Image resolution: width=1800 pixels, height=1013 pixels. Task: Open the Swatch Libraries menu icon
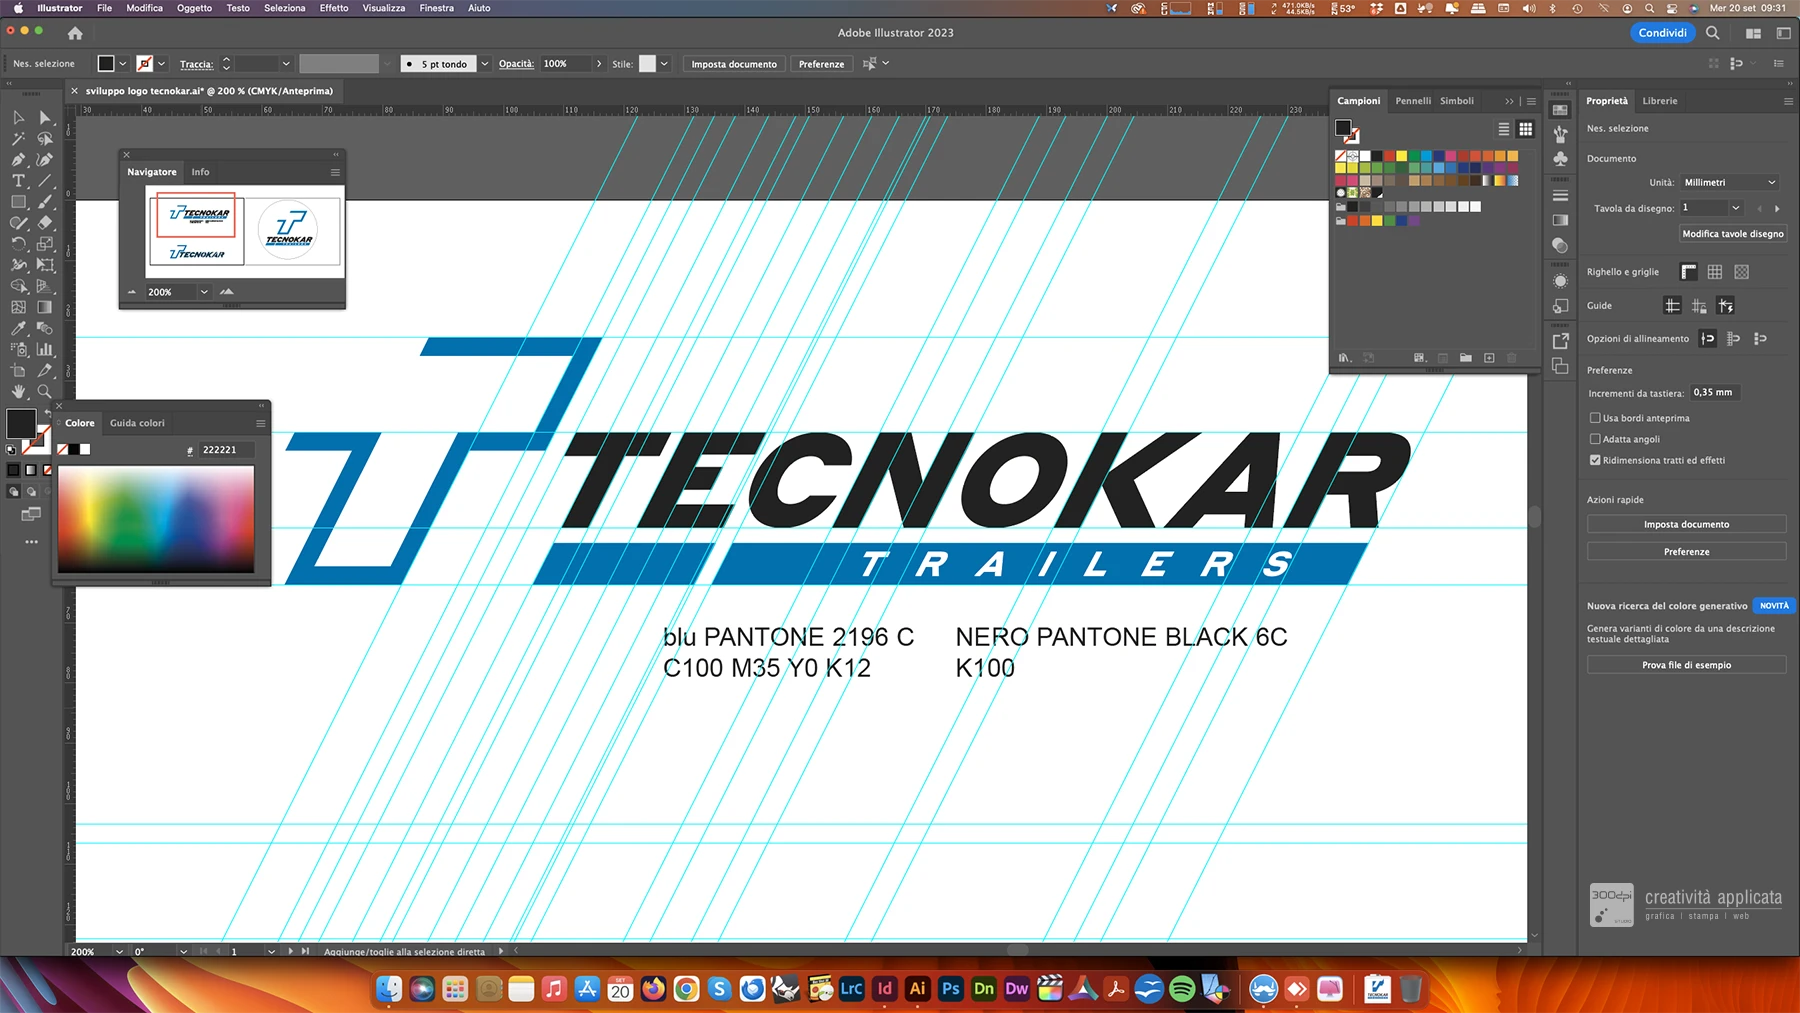(1345, 358)
